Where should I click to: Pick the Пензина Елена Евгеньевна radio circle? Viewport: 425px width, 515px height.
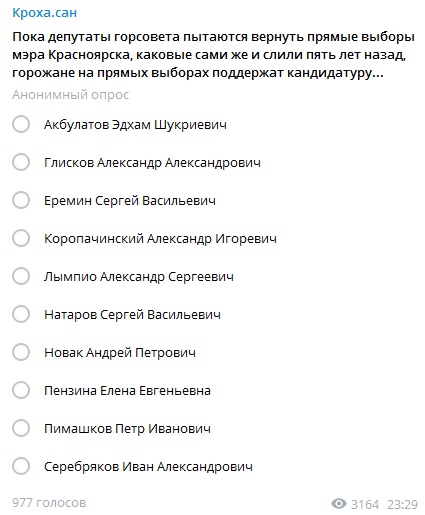[x=21, y=390]
